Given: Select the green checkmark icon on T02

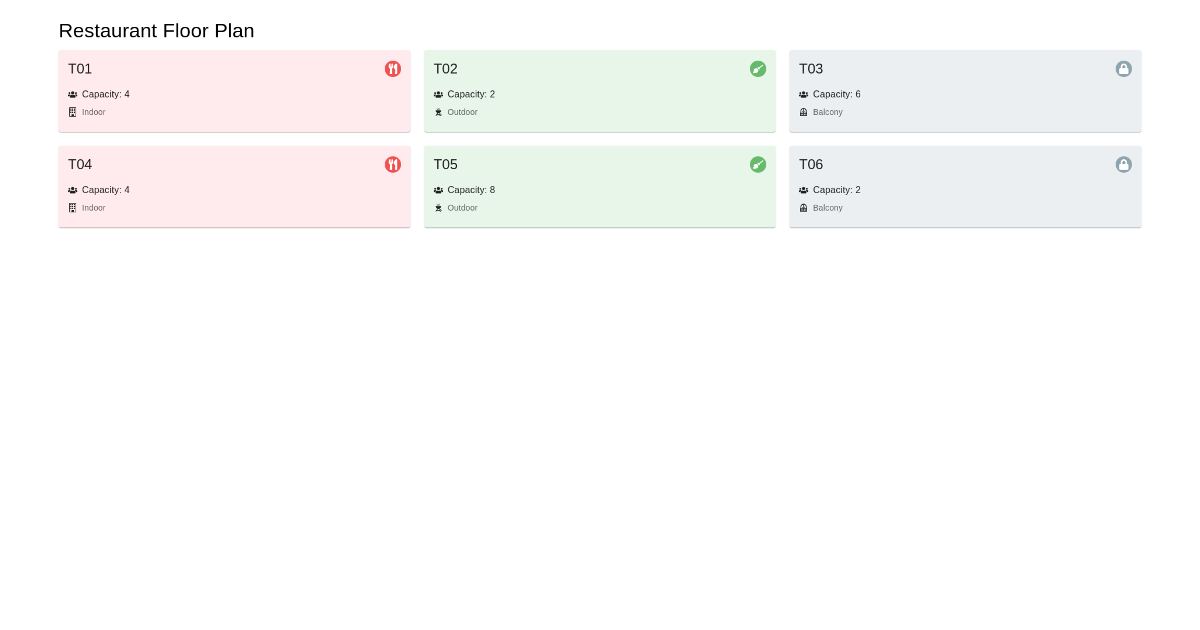Looking at the screenshot, I should point(758,69).
